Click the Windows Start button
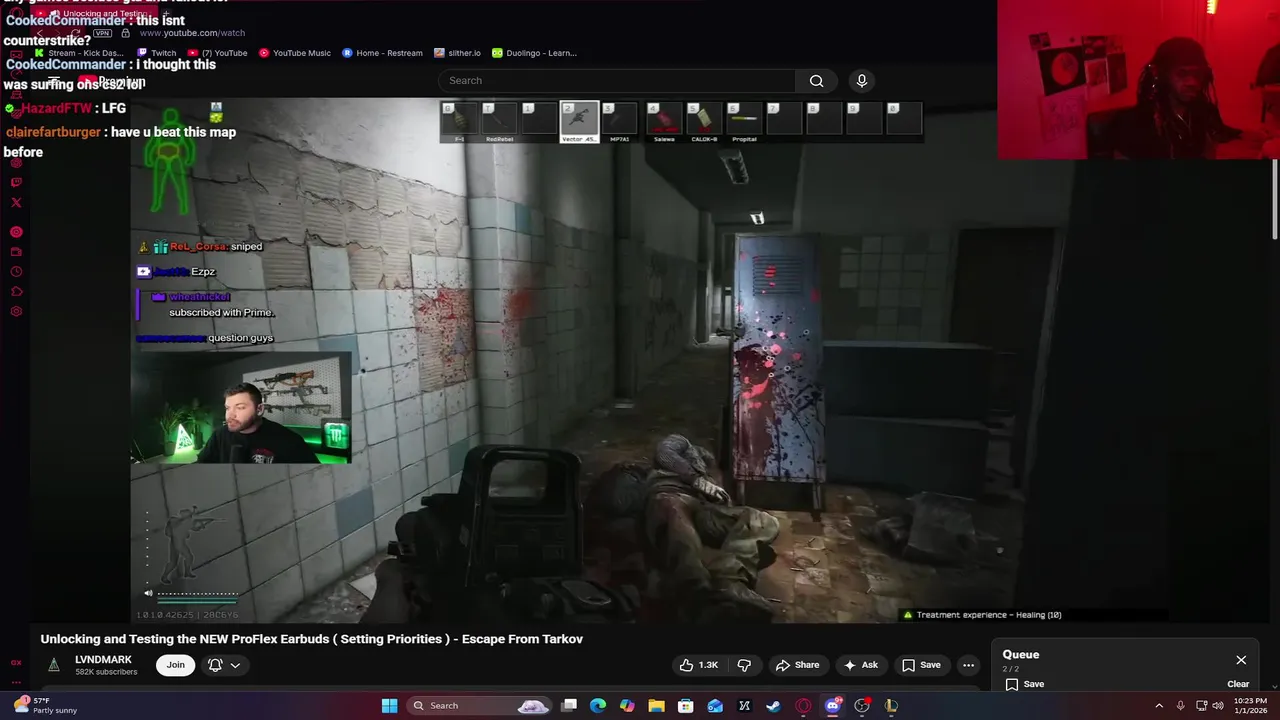The image size is (1280, 720). [389, 706]
